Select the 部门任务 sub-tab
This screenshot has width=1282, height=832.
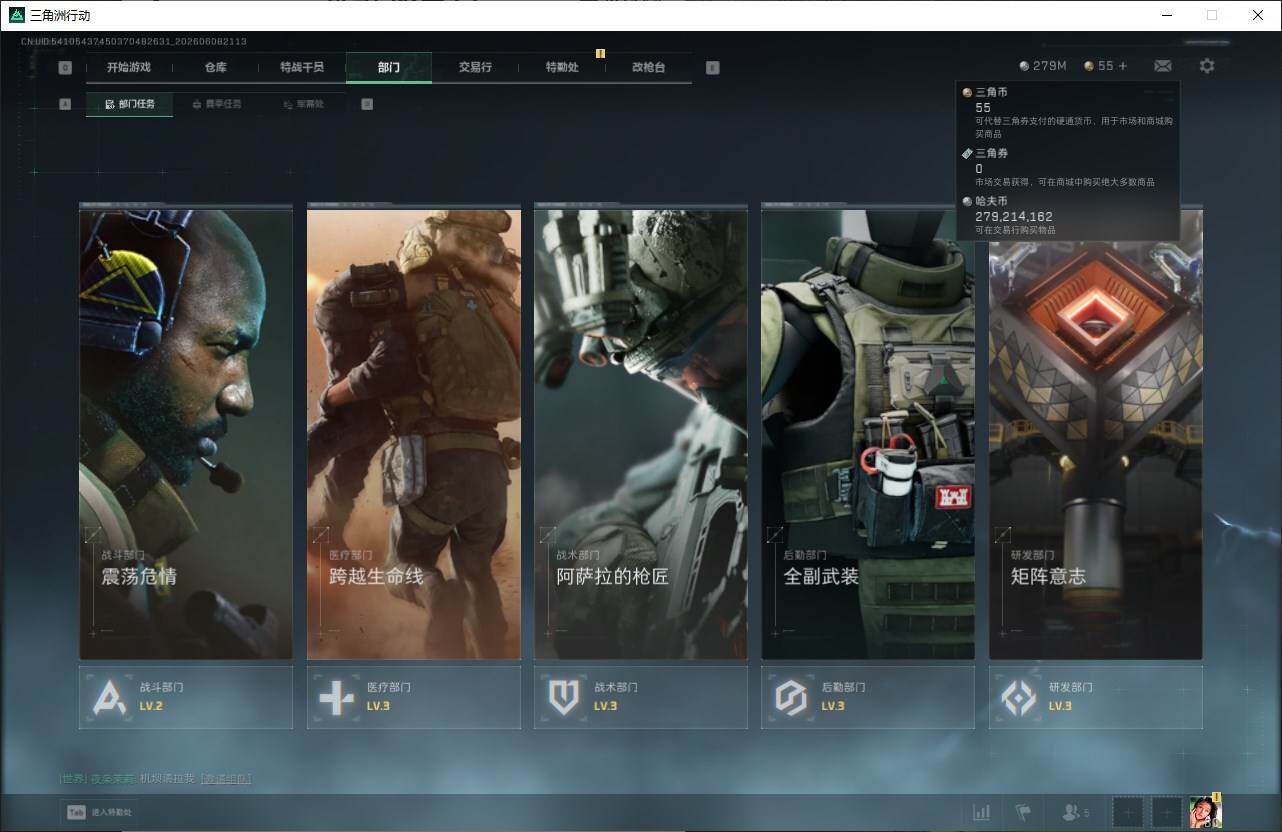tap(129, 104)
